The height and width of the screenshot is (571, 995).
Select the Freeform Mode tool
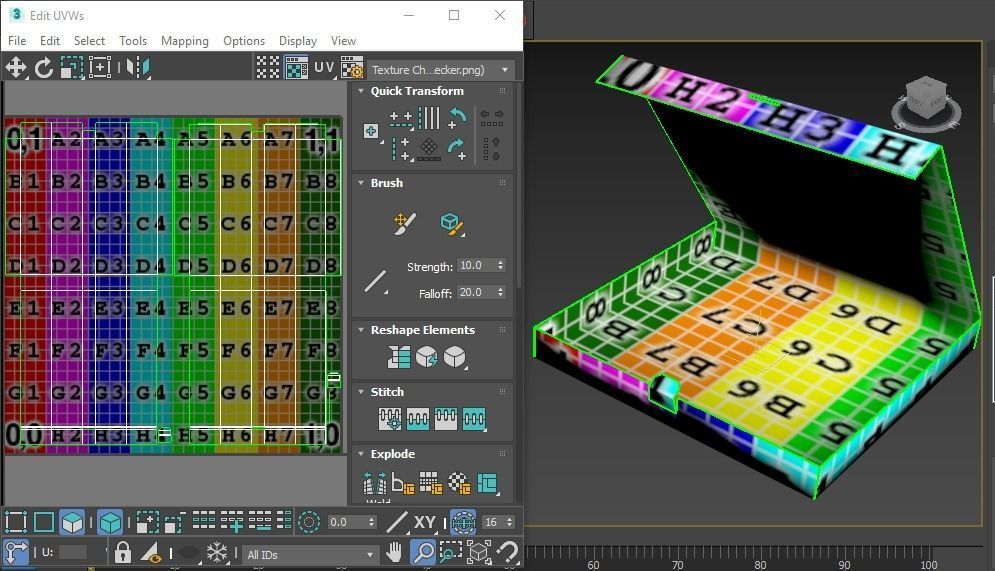pyautogui.click(x=100, y=68)
